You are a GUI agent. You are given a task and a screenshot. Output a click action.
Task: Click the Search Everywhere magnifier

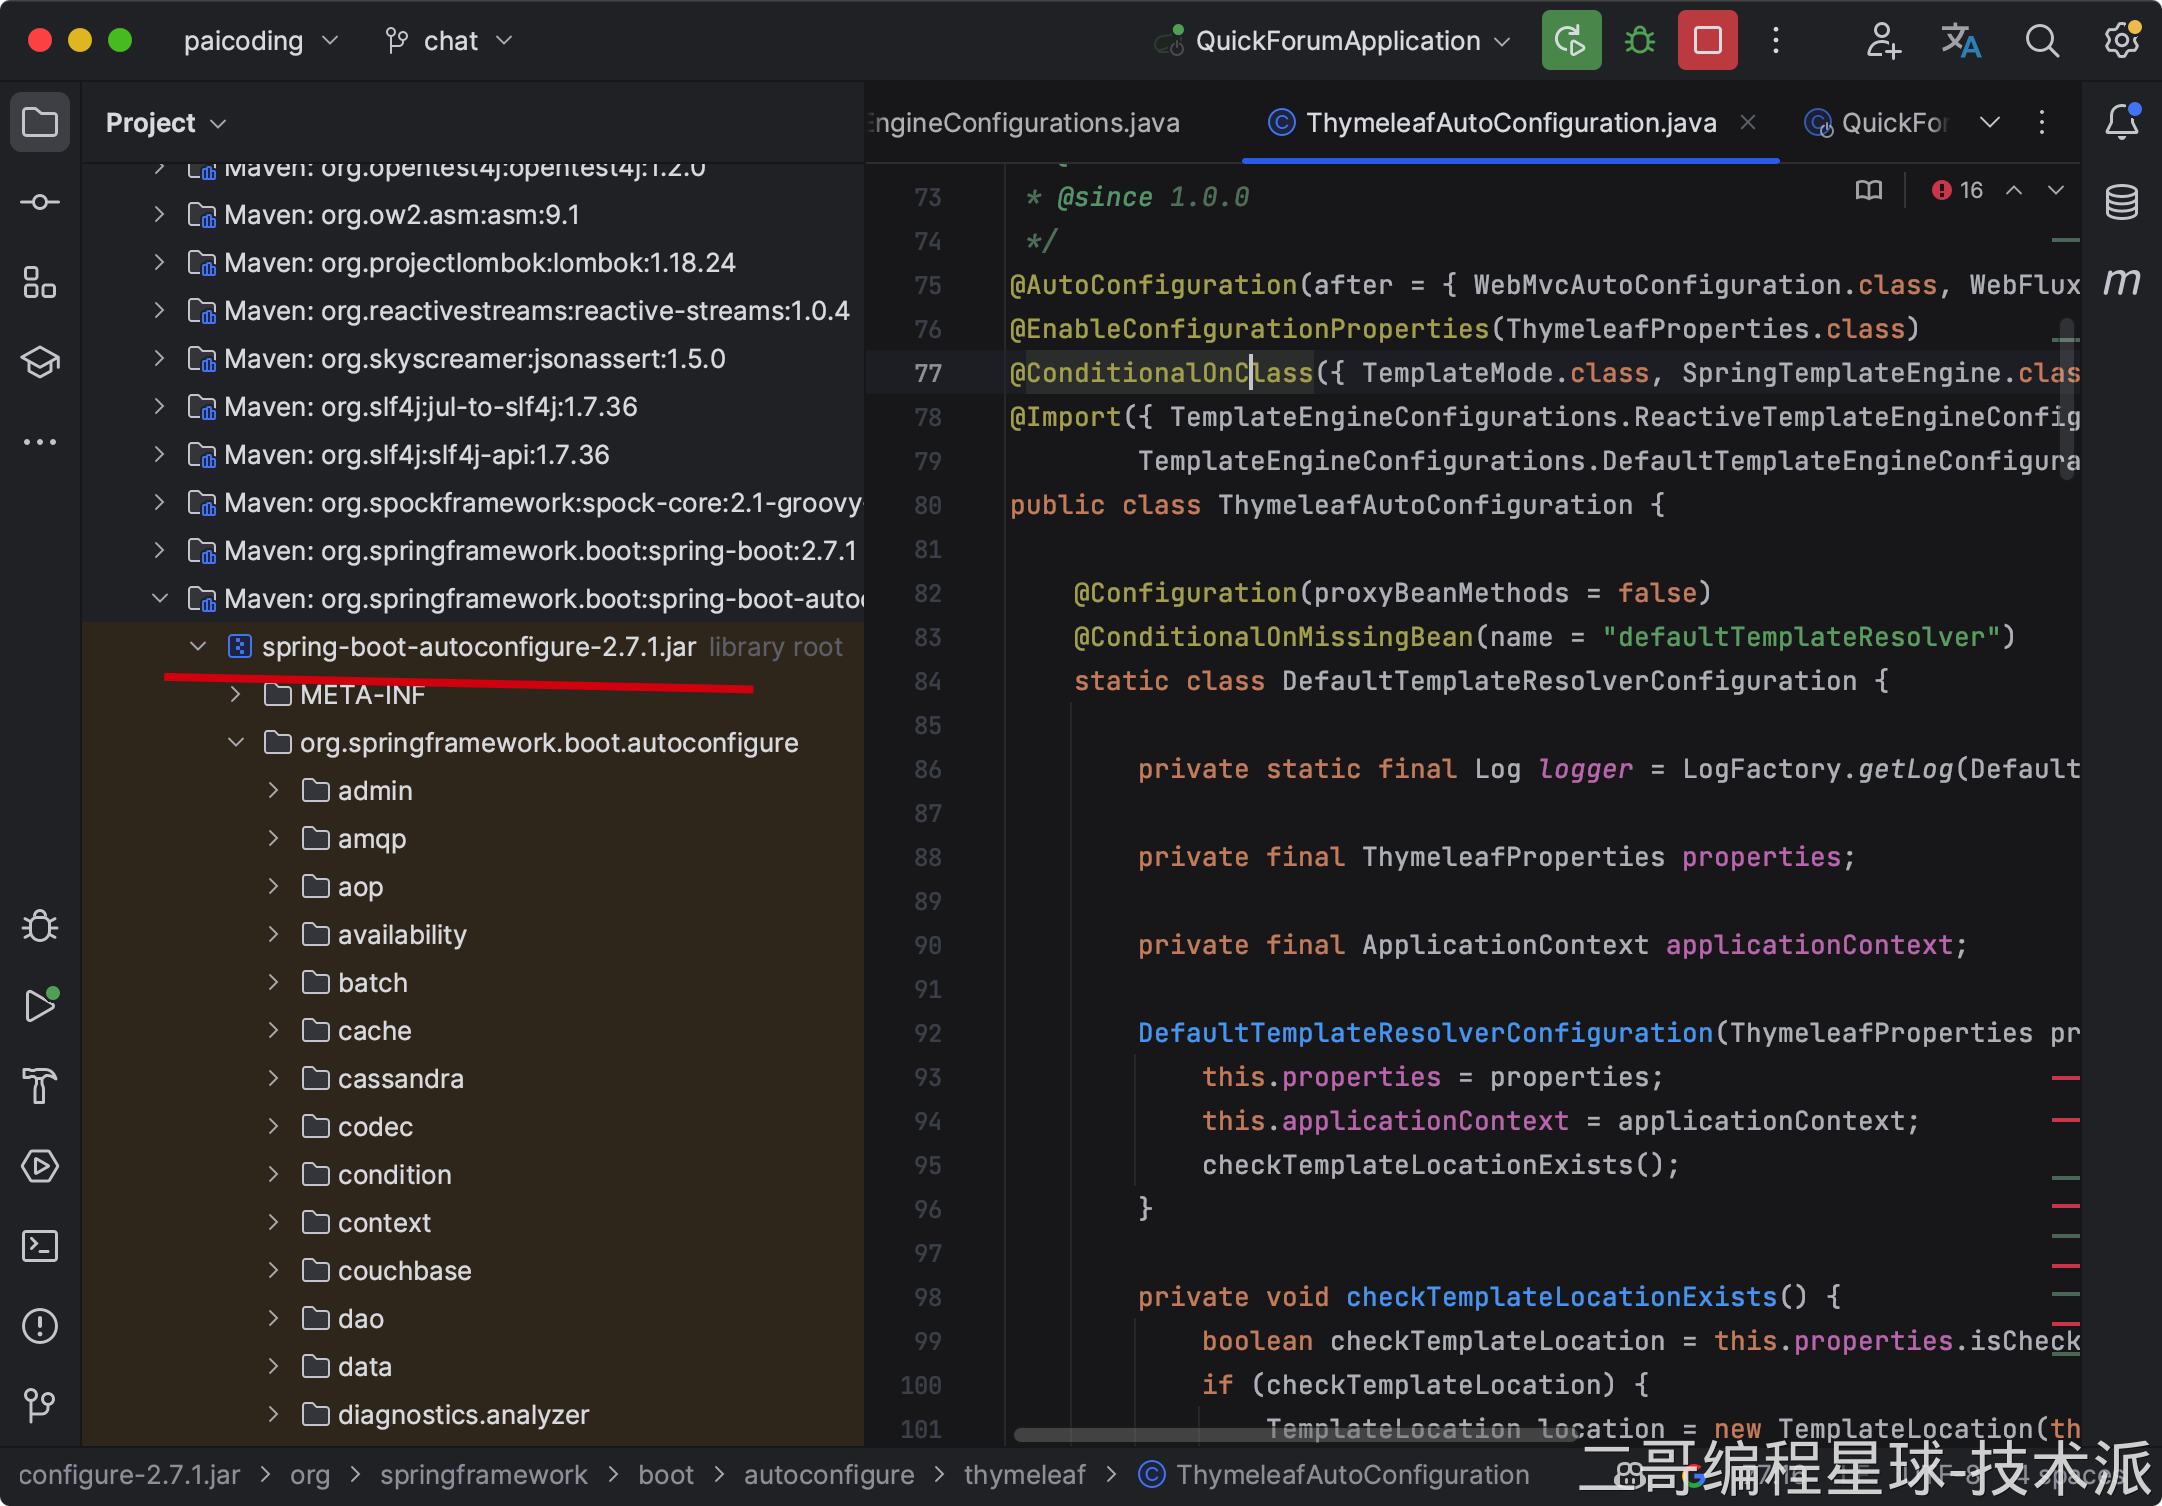click(2041, 41)
